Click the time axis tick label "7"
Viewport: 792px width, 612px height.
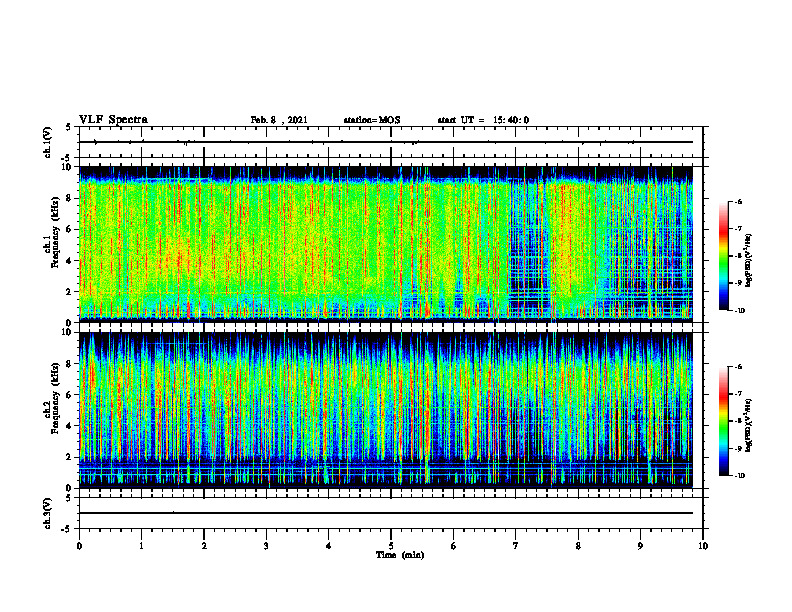coord(516,546)
